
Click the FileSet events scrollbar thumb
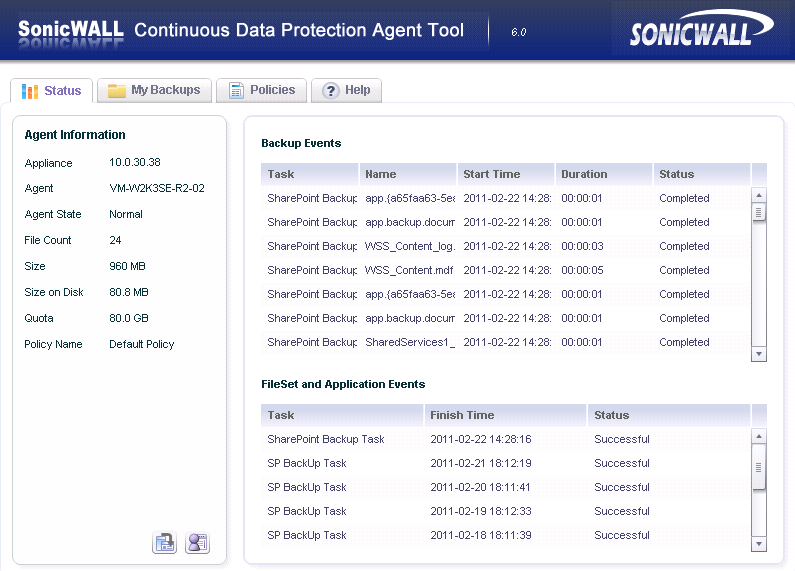click(758, 467)
